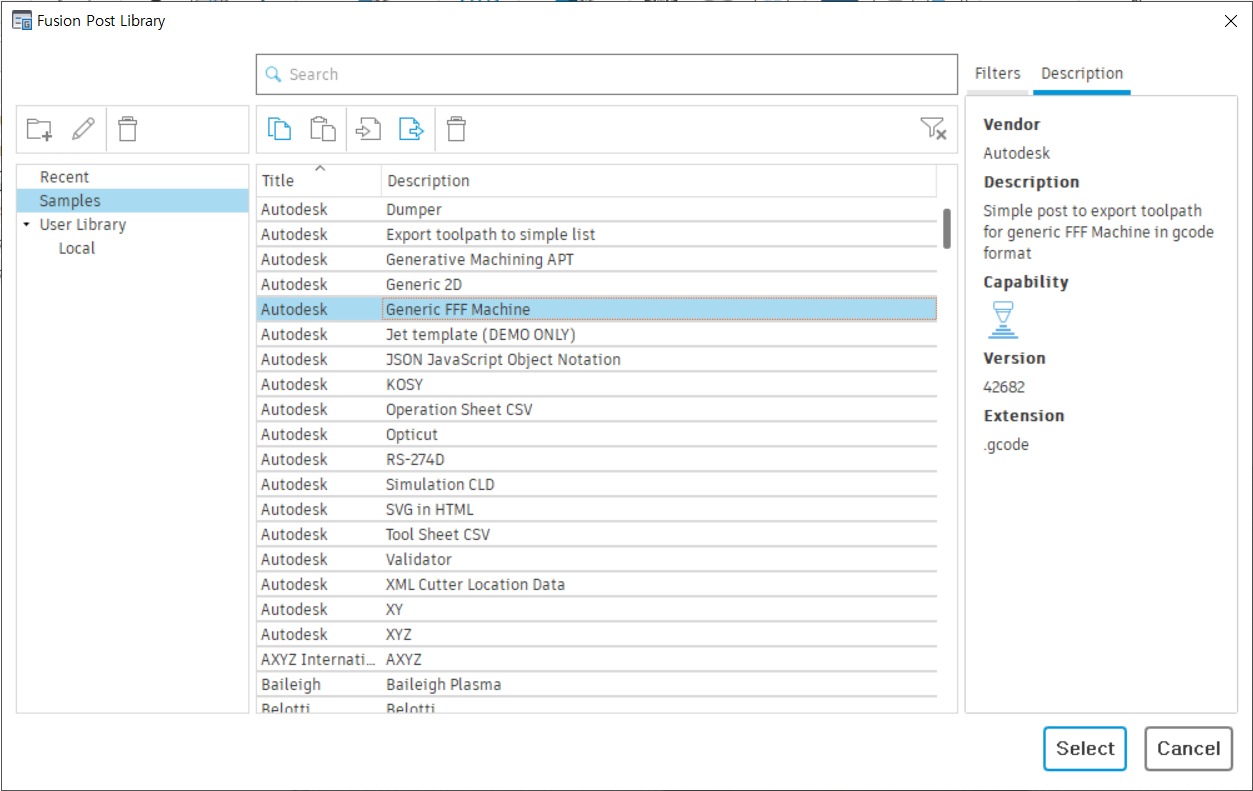The image size is (1253, 791).
Task: Click the .gcode extension value
Action: [x=1006, y=445]
